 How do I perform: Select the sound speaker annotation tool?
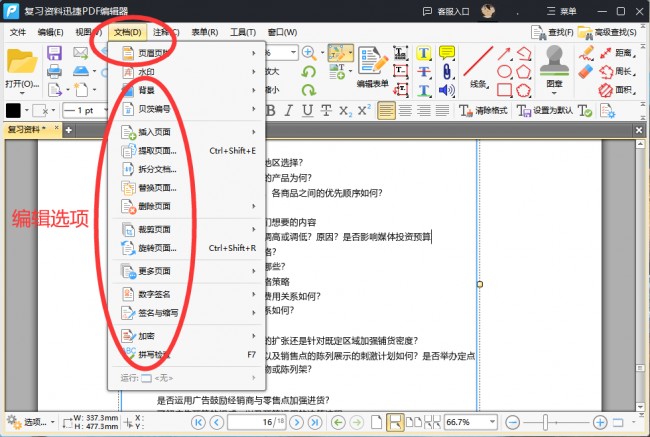(x=446, y=90)
